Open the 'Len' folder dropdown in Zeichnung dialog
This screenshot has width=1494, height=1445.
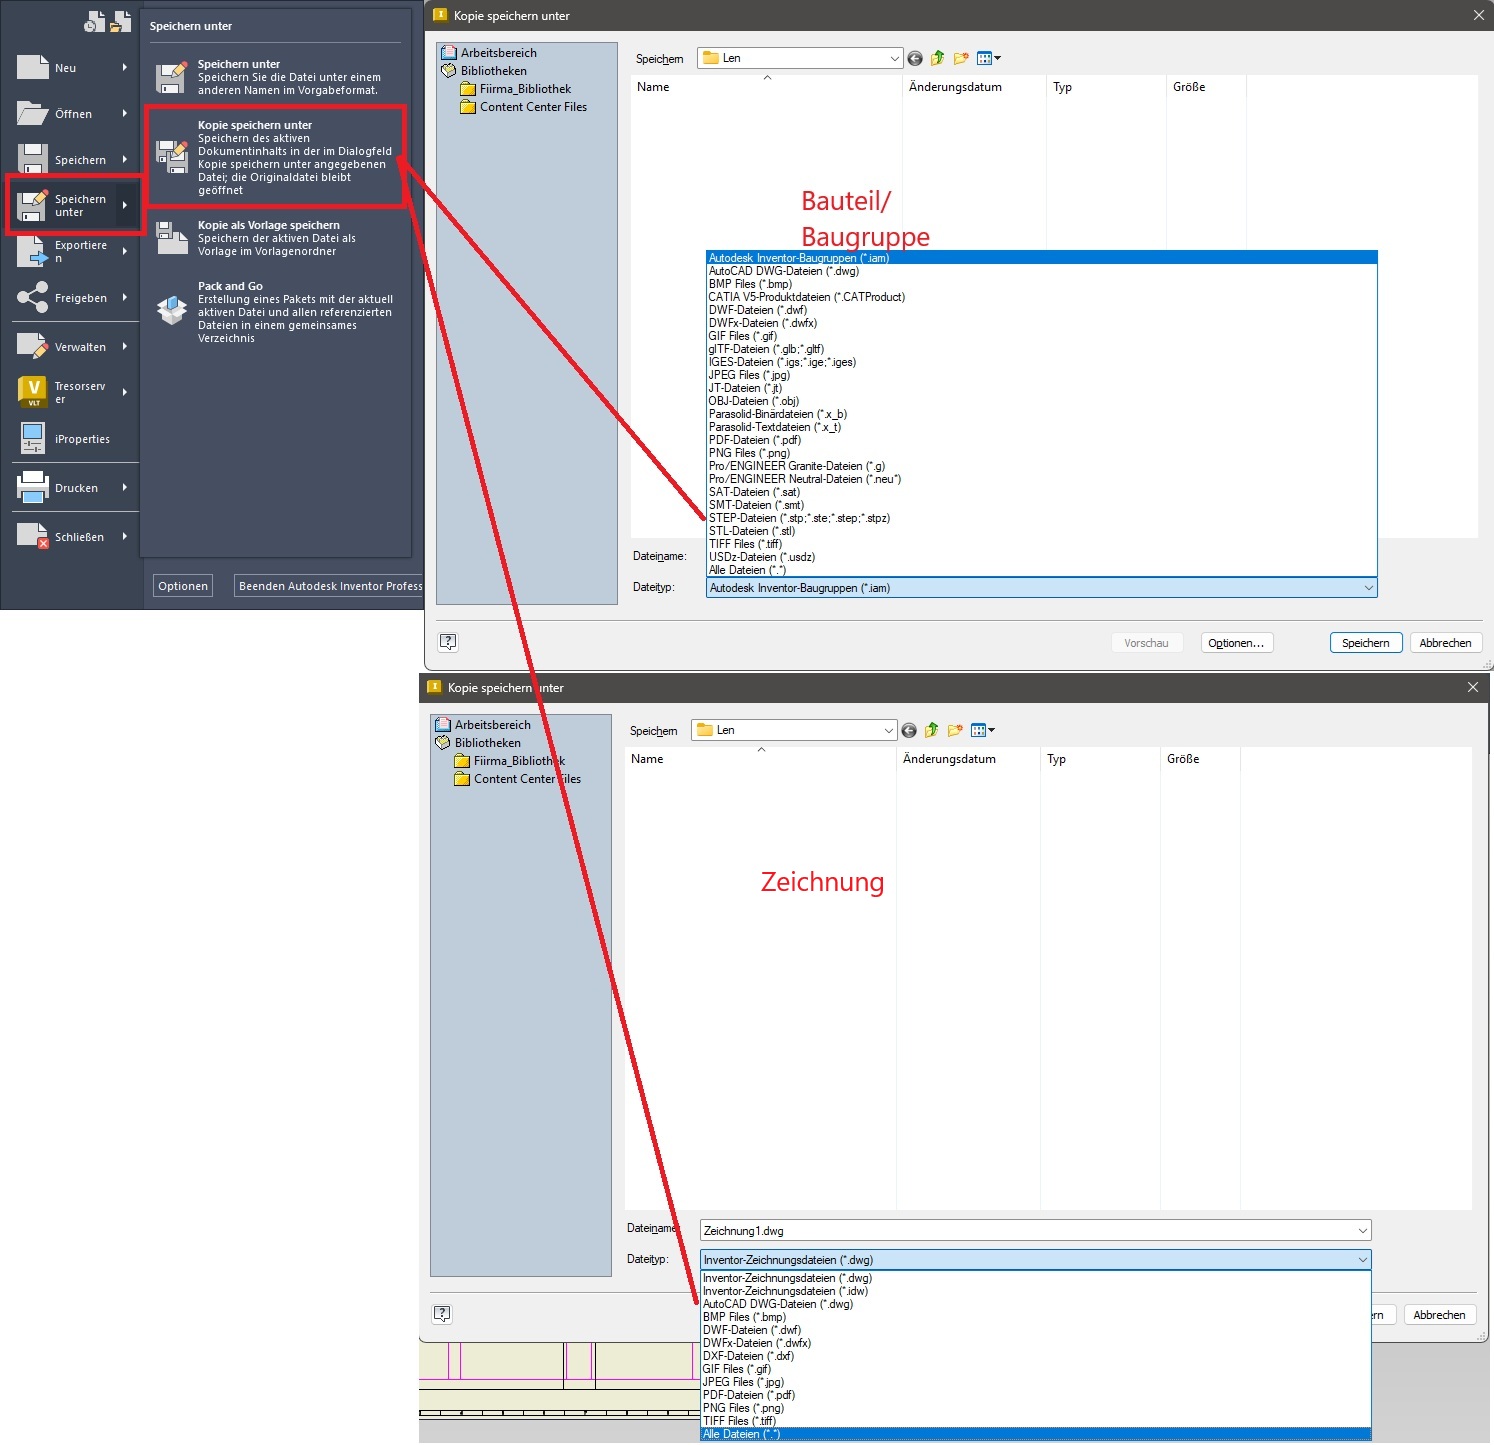tap(794, 730)
